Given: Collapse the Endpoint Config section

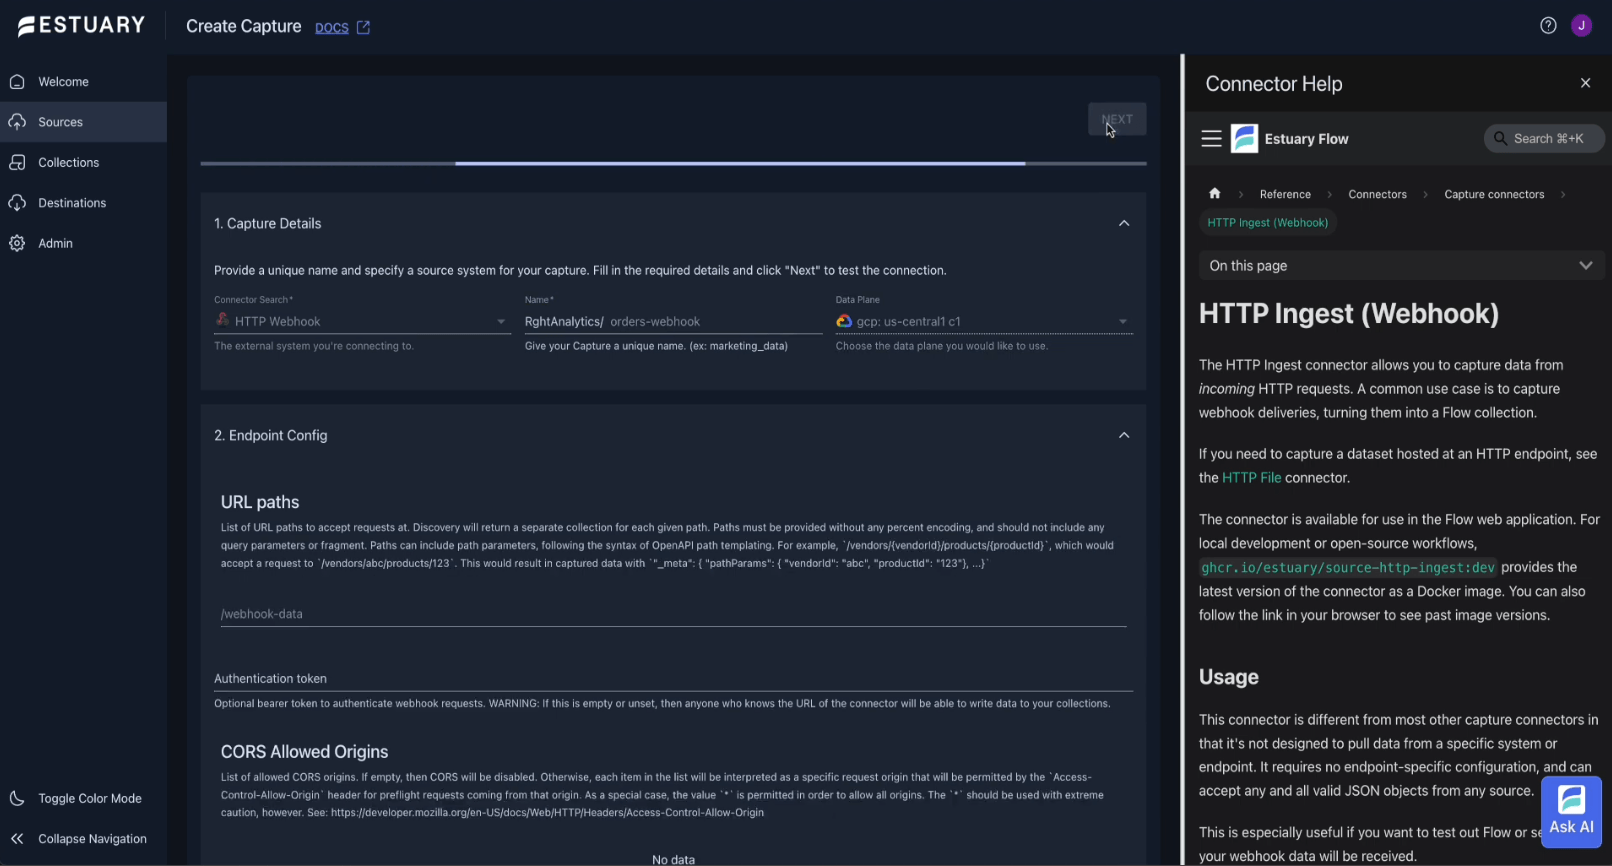Looking at the screenshot, I should pyautogui.click(x=1124, y=435).
